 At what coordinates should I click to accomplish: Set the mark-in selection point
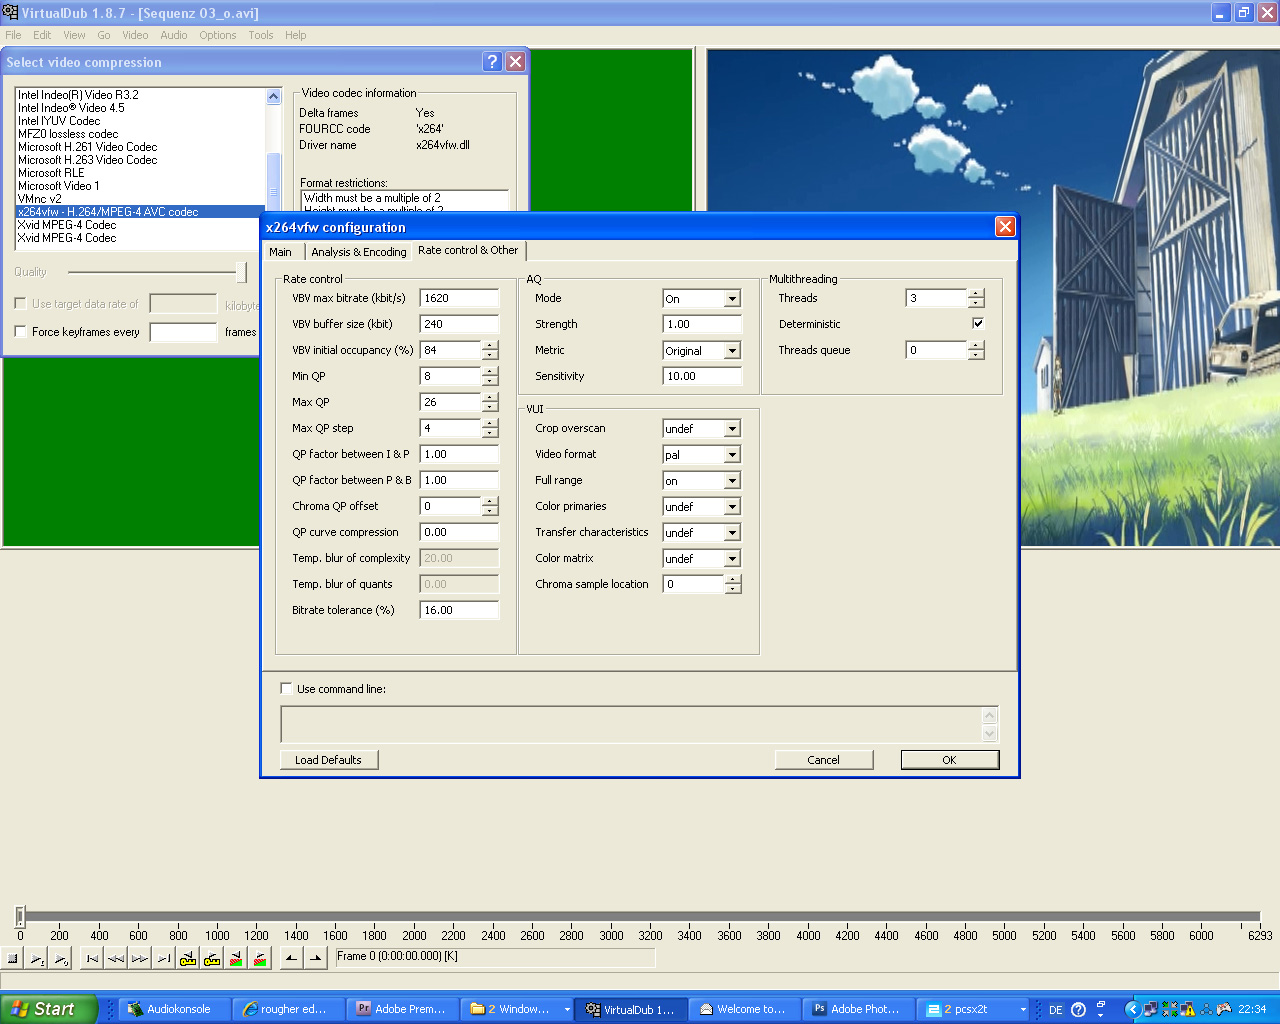pyautogui.click(x=291, y=958)
